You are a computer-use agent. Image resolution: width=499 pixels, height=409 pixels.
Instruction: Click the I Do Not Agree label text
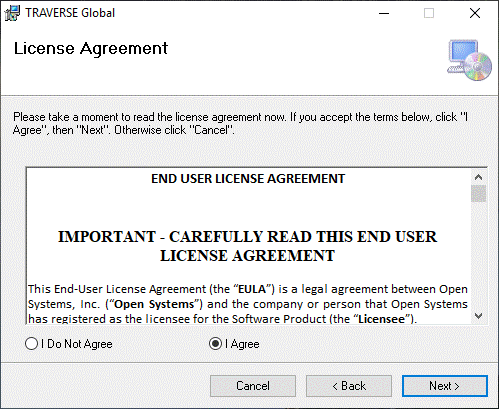(x=77, y=344)
